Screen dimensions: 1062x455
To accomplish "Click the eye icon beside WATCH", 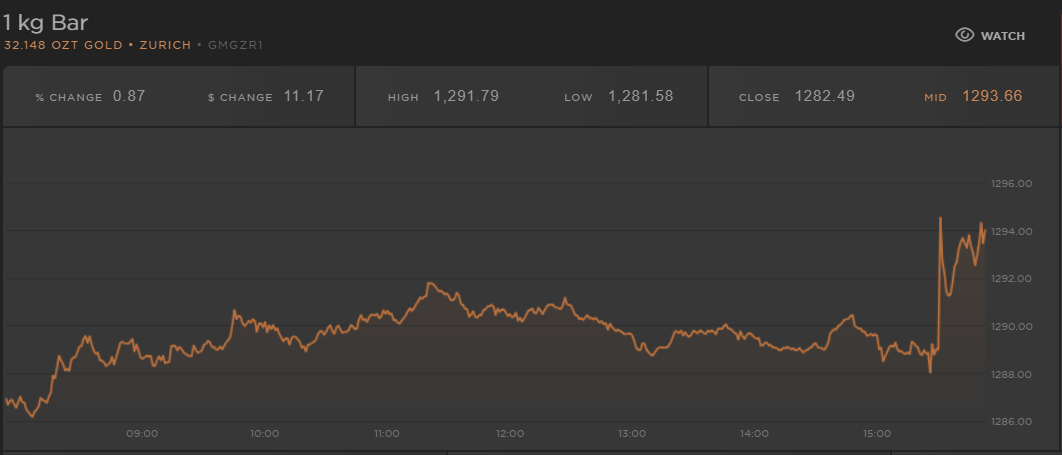I will coord(964,35).
